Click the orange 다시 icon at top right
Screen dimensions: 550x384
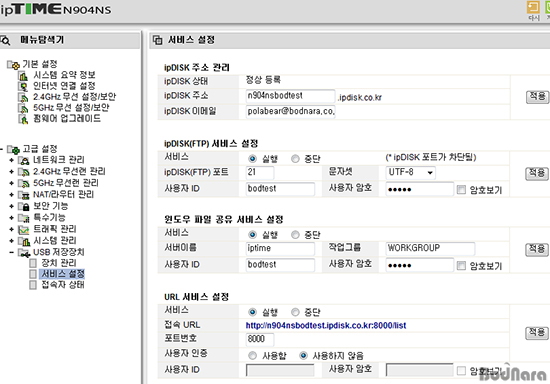click(x=534, y=7)
